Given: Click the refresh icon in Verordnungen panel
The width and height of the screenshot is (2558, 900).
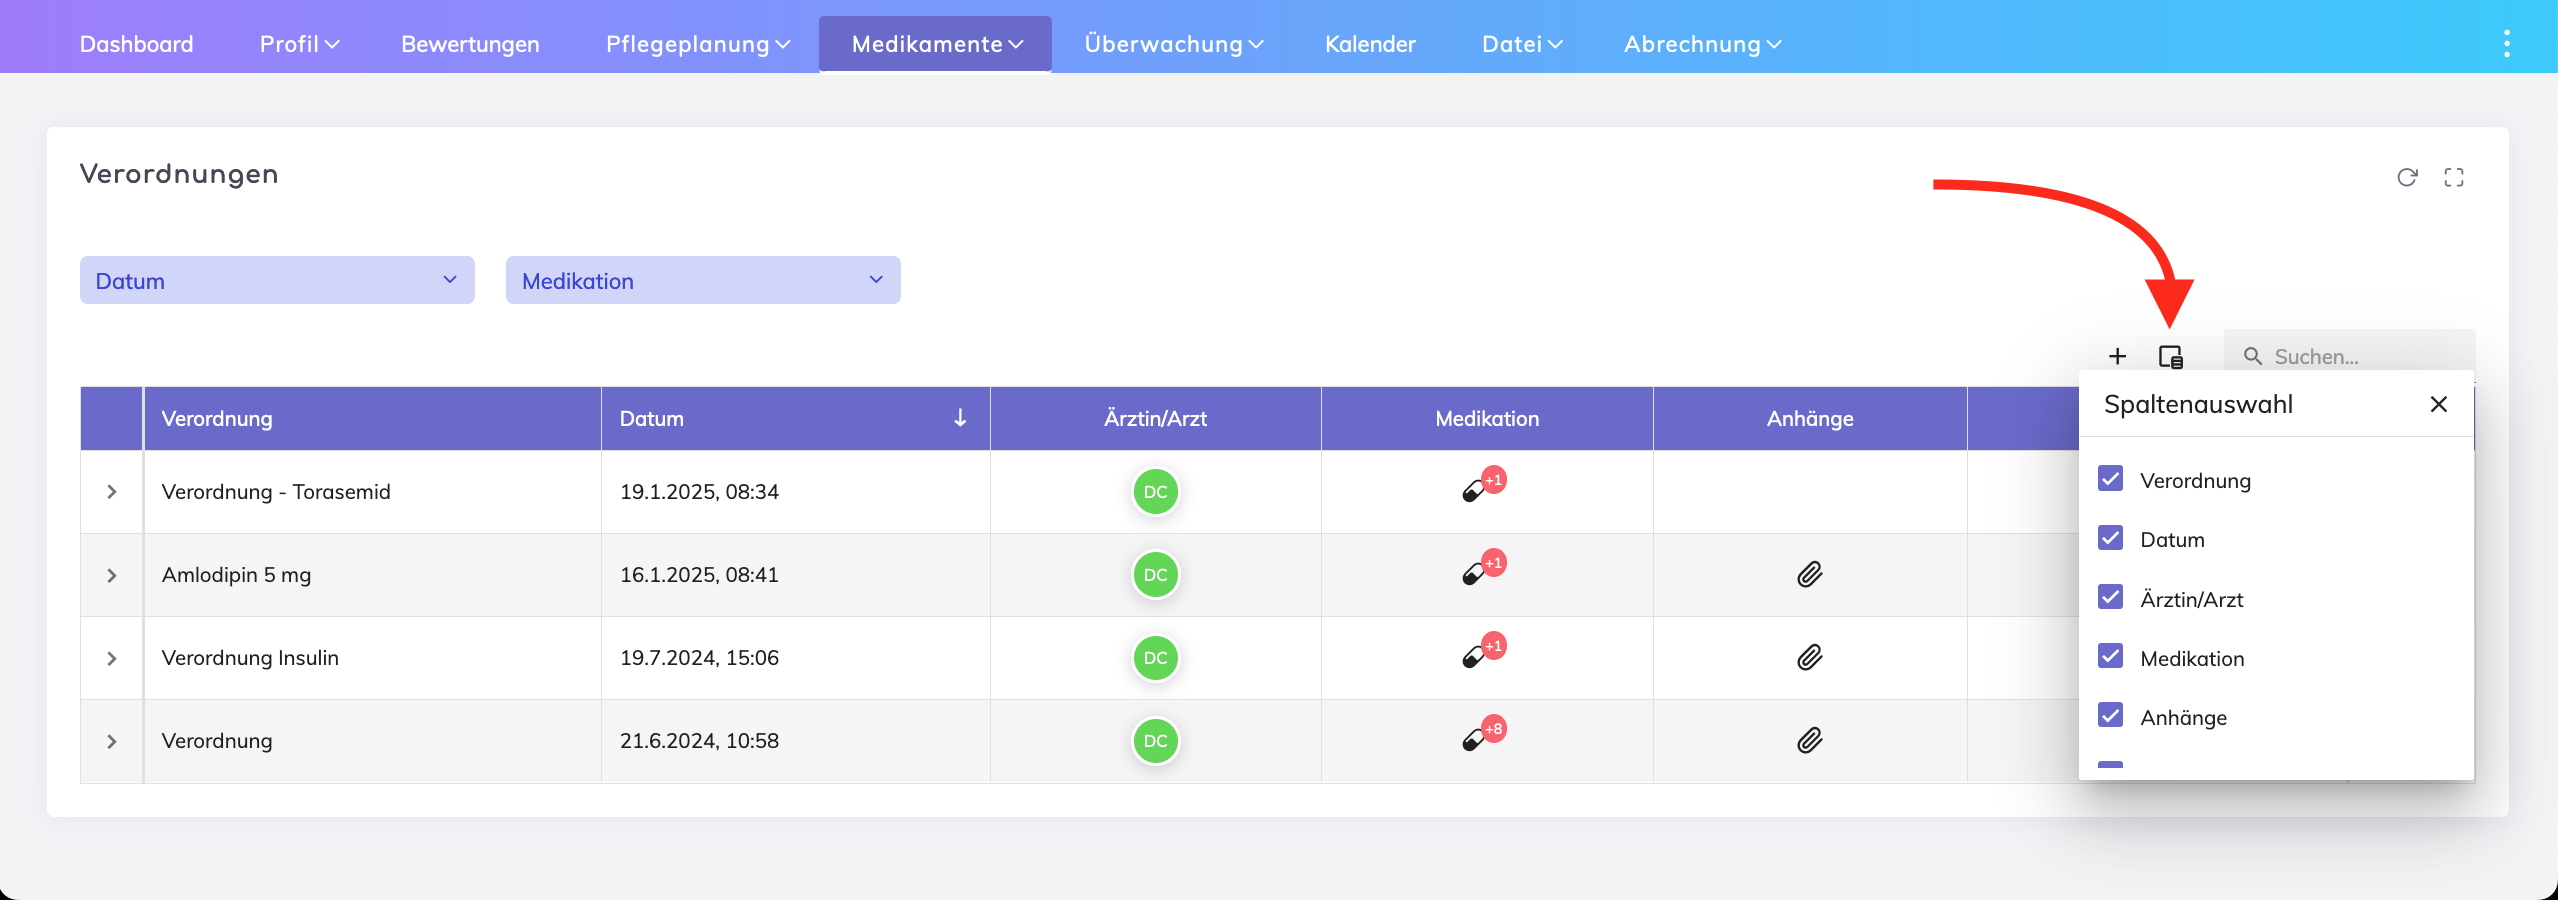Looking at the screenshot, I should pos(2407,177).
